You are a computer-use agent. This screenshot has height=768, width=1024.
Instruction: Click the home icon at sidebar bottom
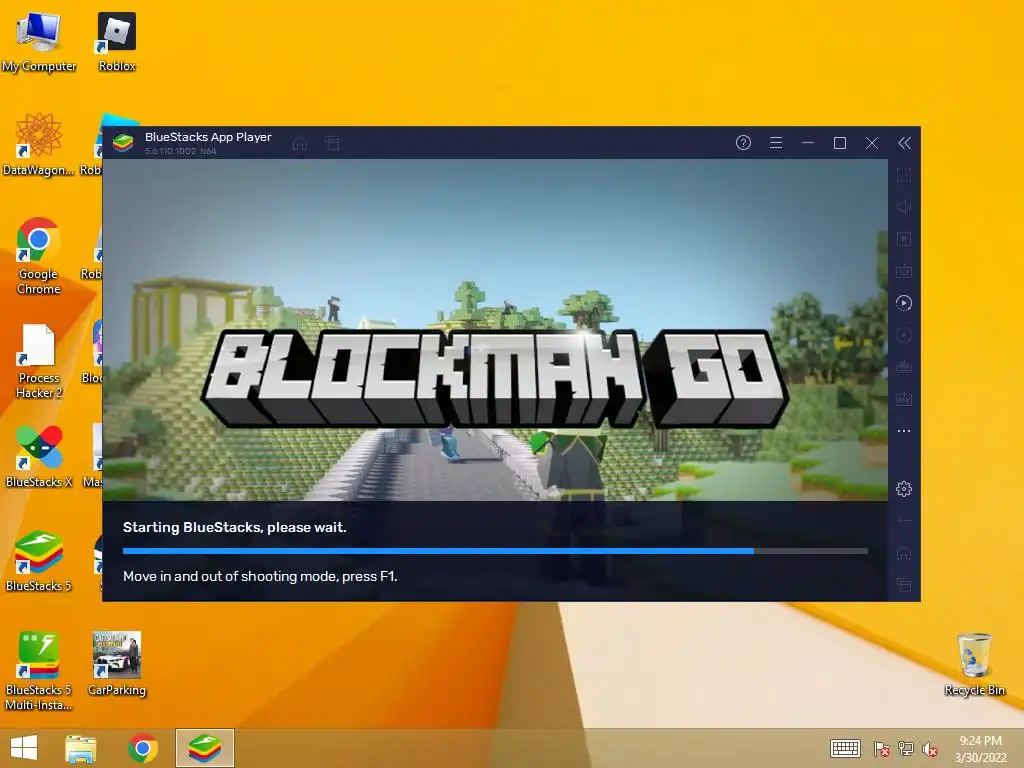point(904,554)
